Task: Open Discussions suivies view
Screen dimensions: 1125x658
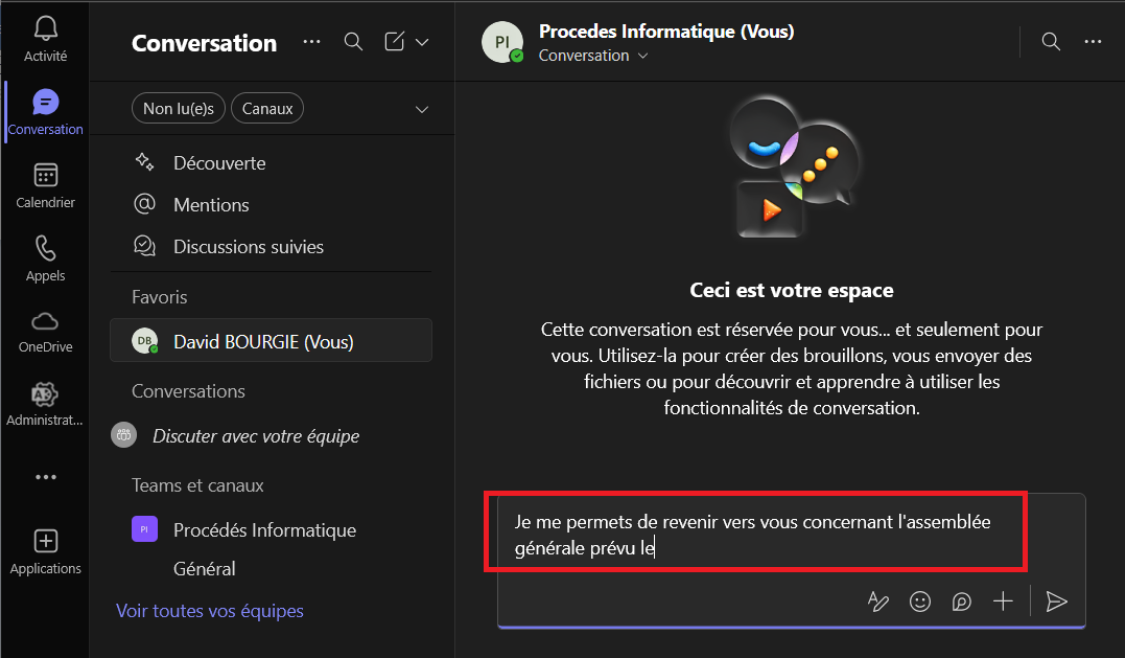Action: (x=248, y=247)
